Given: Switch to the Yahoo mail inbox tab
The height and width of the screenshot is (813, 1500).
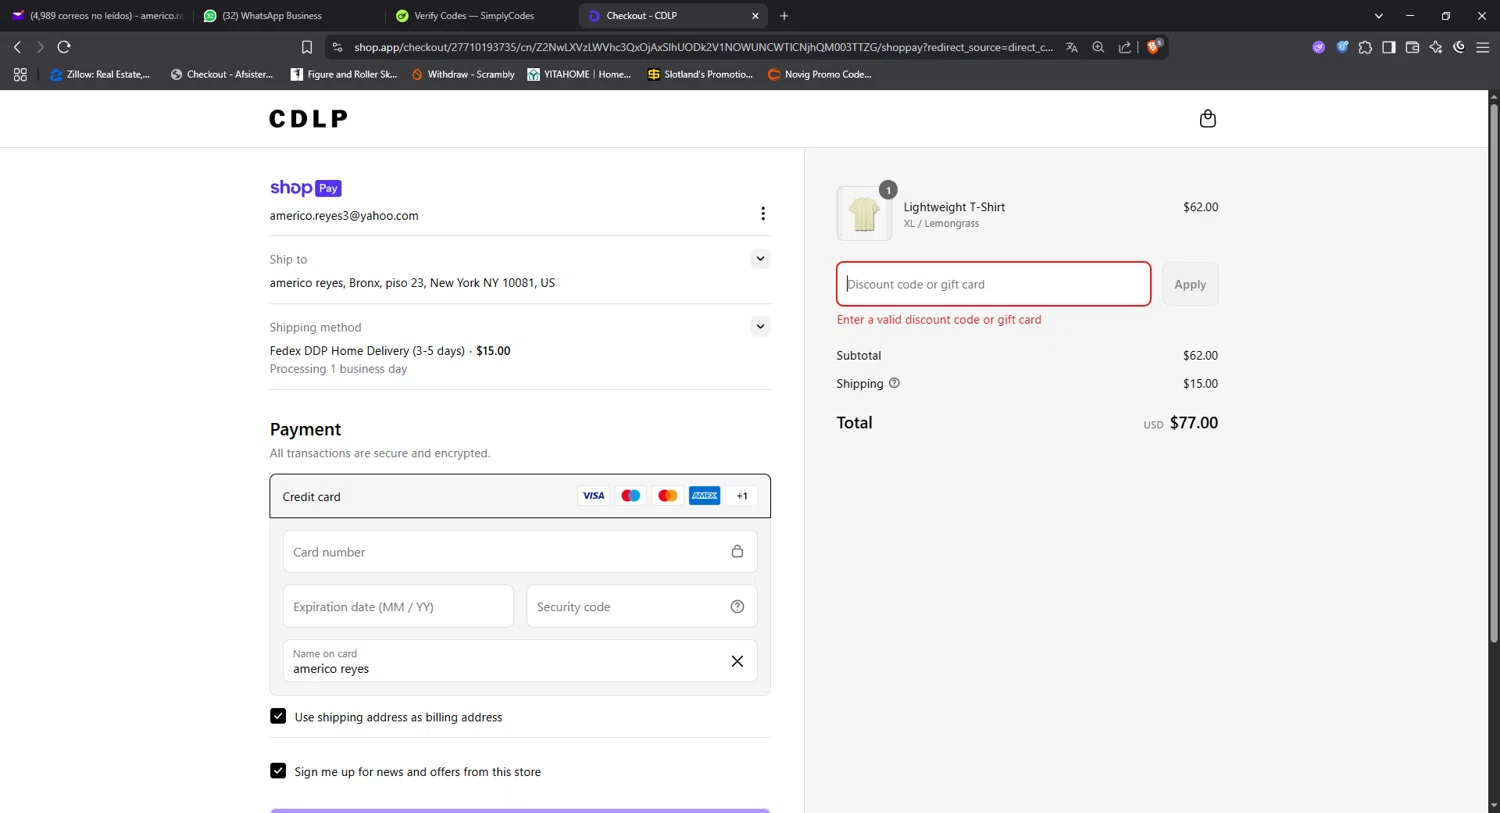Looking at the screenshot, I should click(97, 16).
